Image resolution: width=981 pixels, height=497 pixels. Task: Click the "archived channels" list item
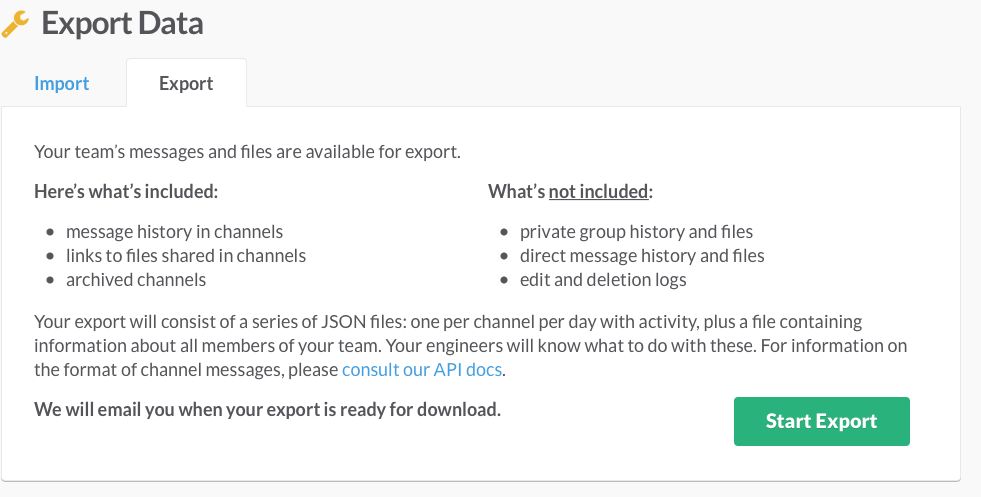click(136, 280)
